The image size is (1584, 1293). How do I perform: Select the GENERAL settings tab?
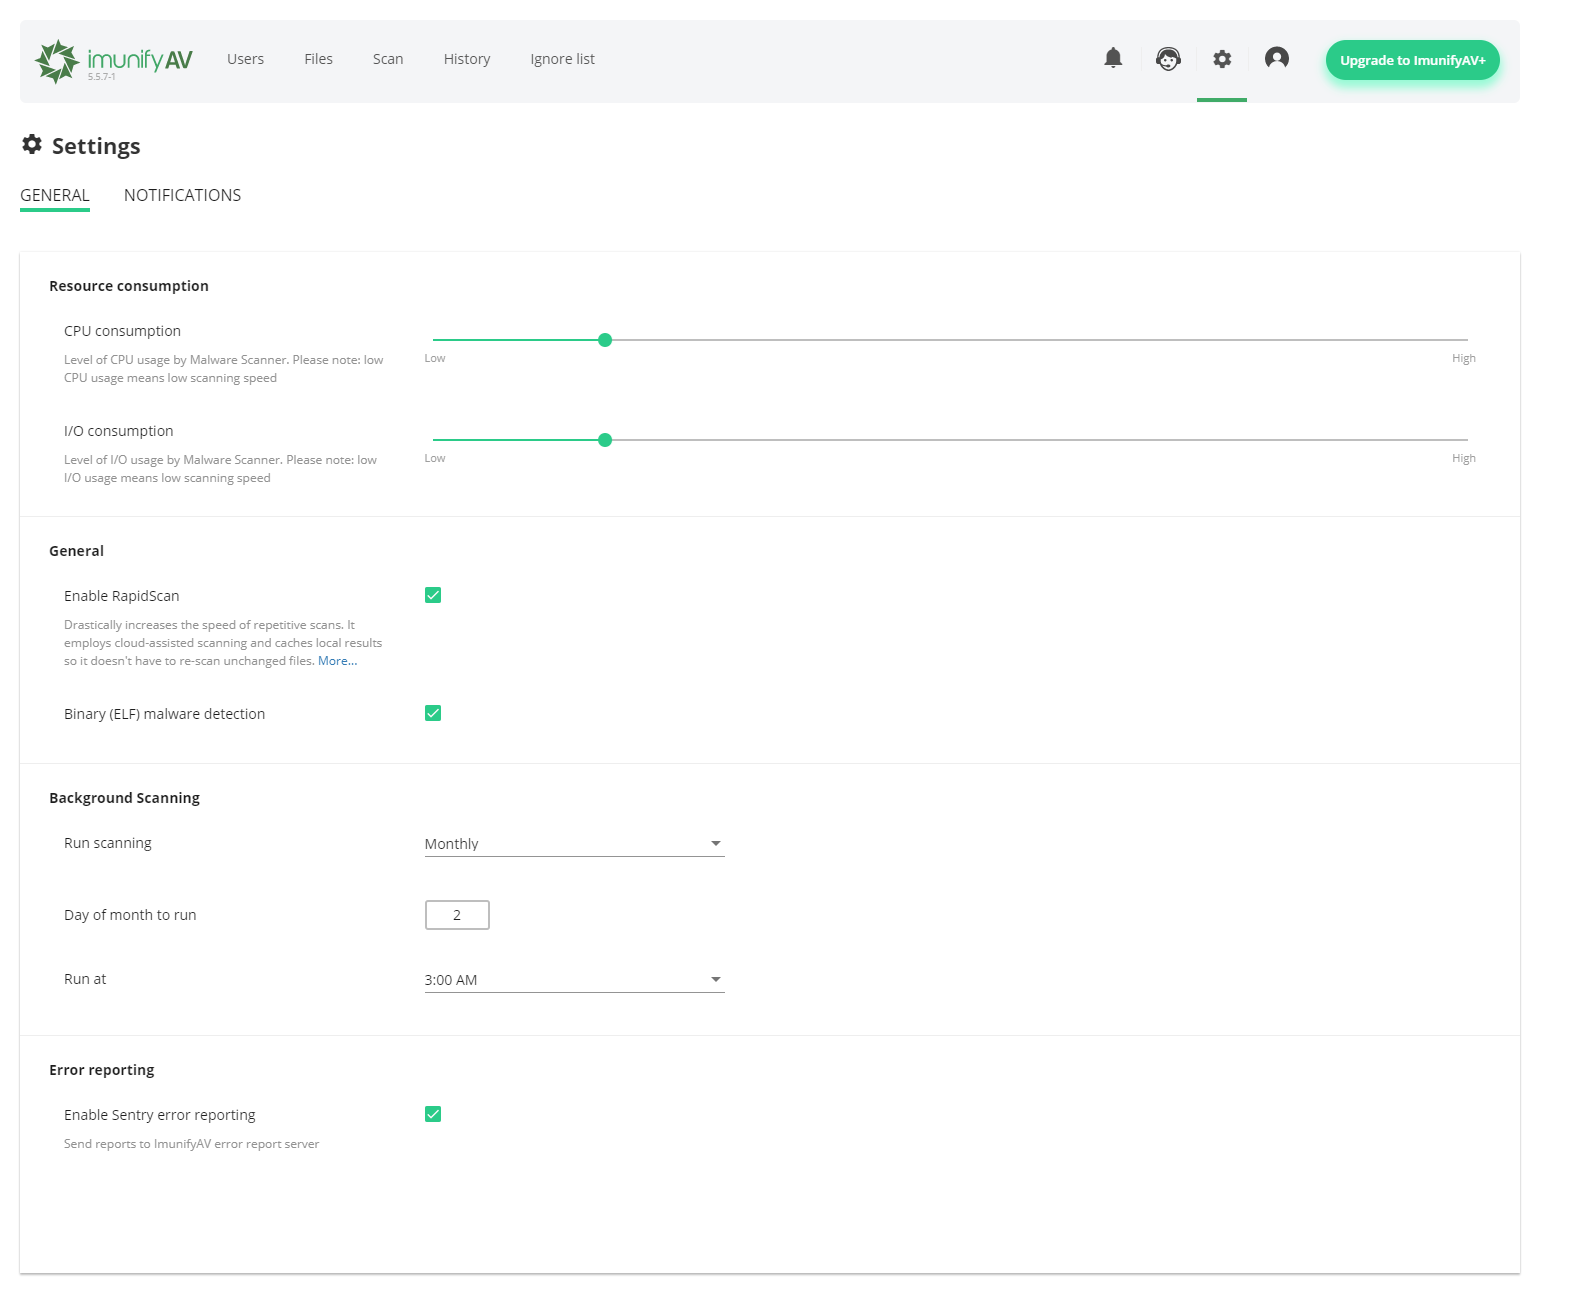55,195
